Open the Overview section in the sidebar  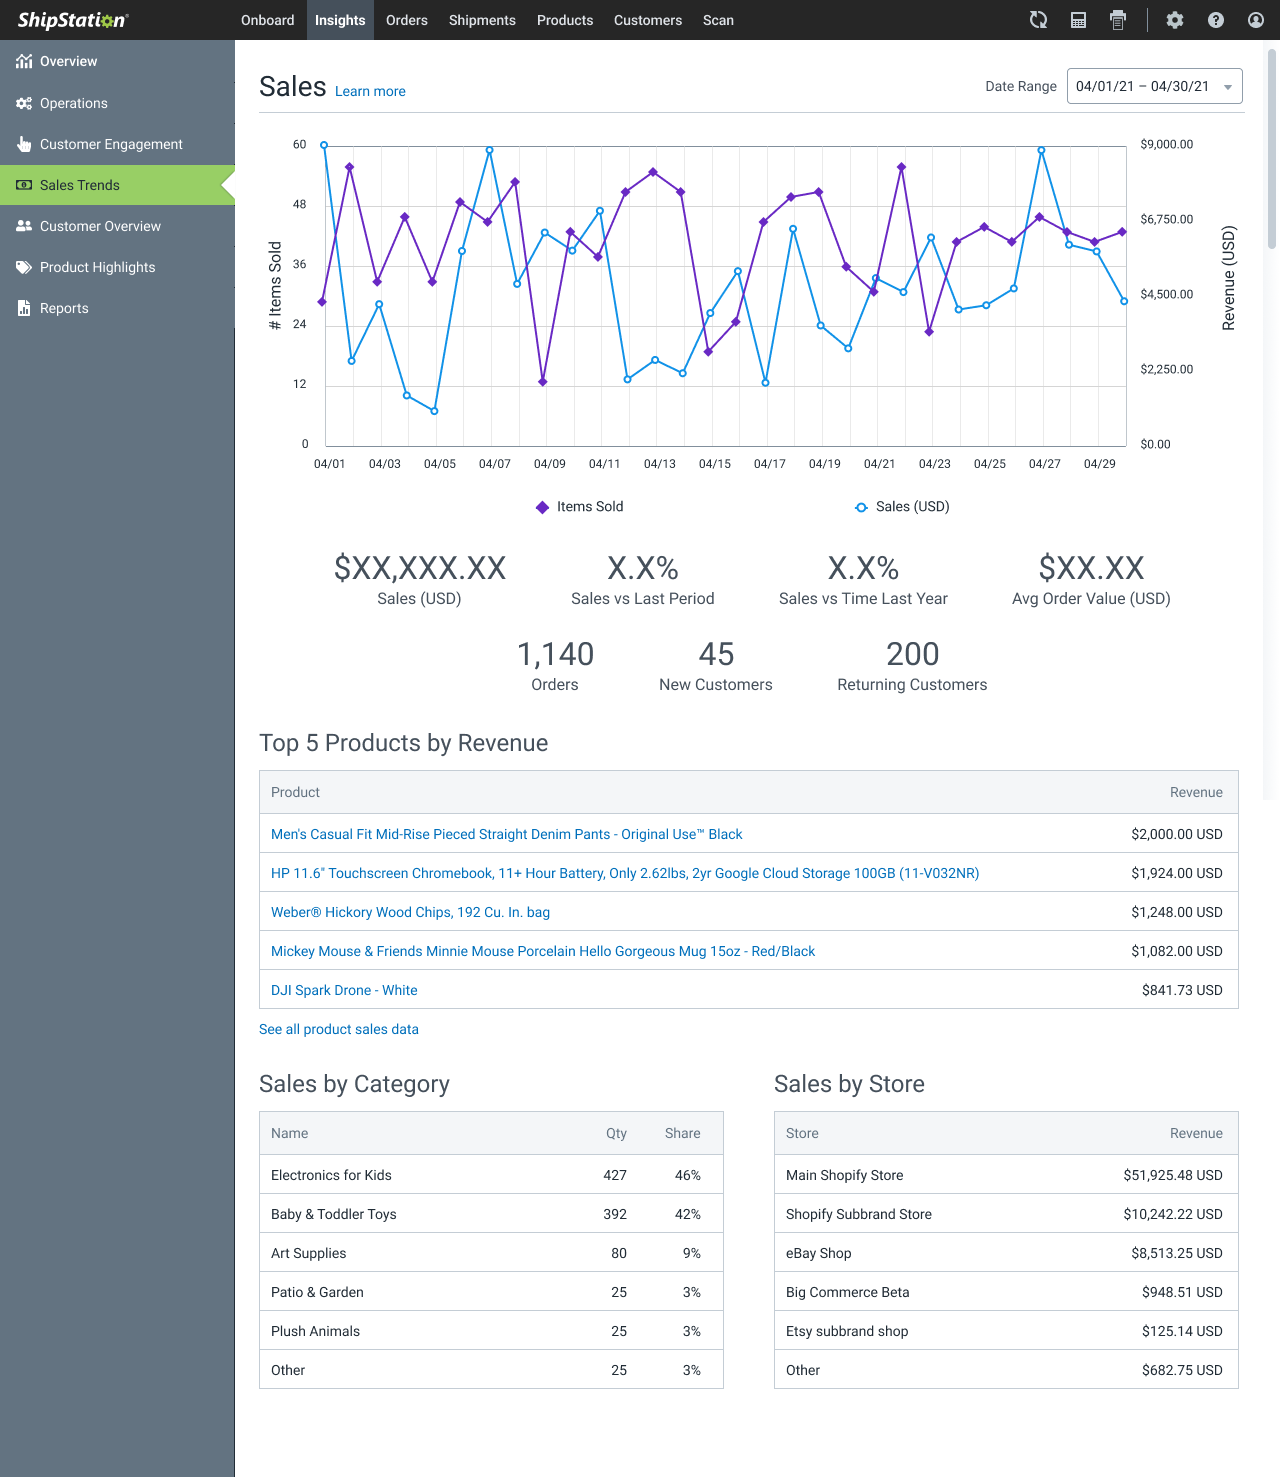[68, 61]
